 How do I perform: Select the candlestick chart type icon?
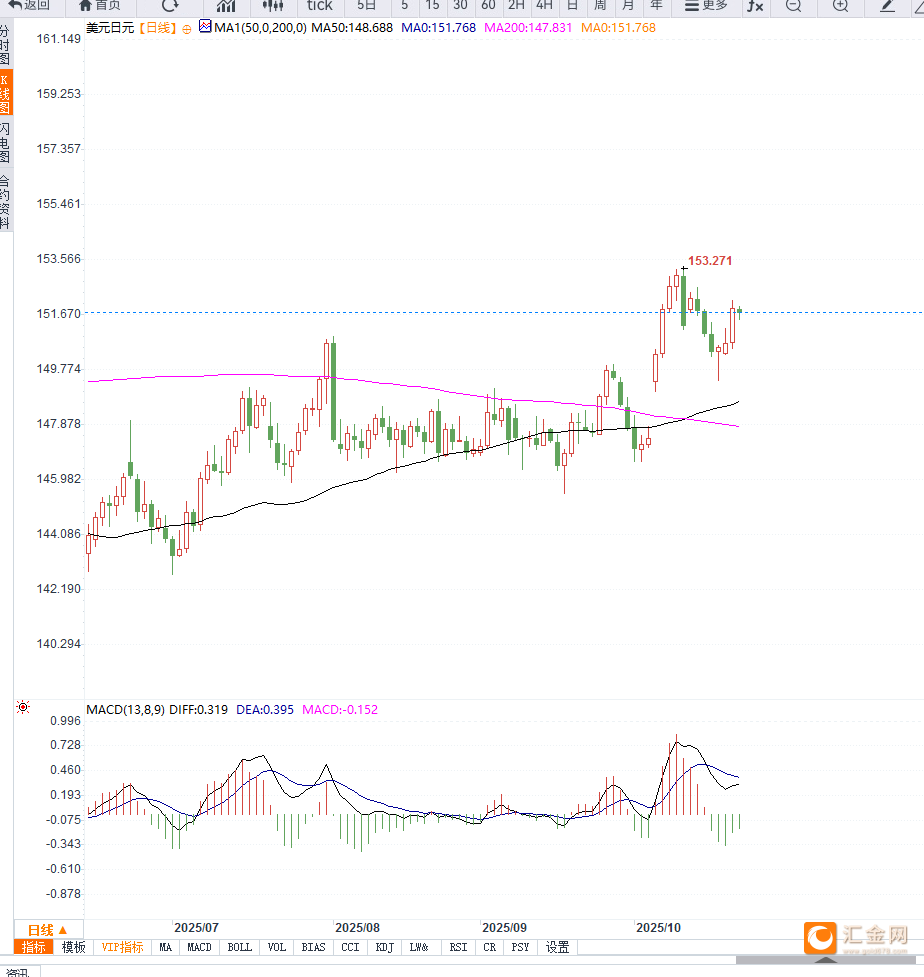pyautogui.click(x=273, y=6)
